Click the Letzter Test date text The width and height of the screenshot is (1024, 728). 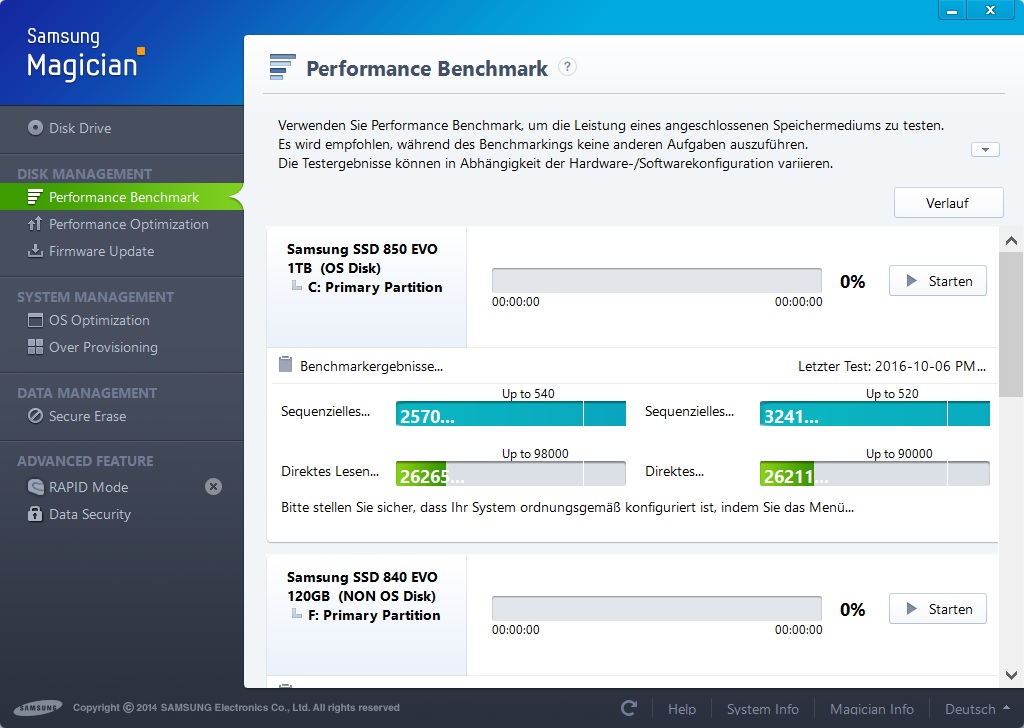click(x=892, y=366)
